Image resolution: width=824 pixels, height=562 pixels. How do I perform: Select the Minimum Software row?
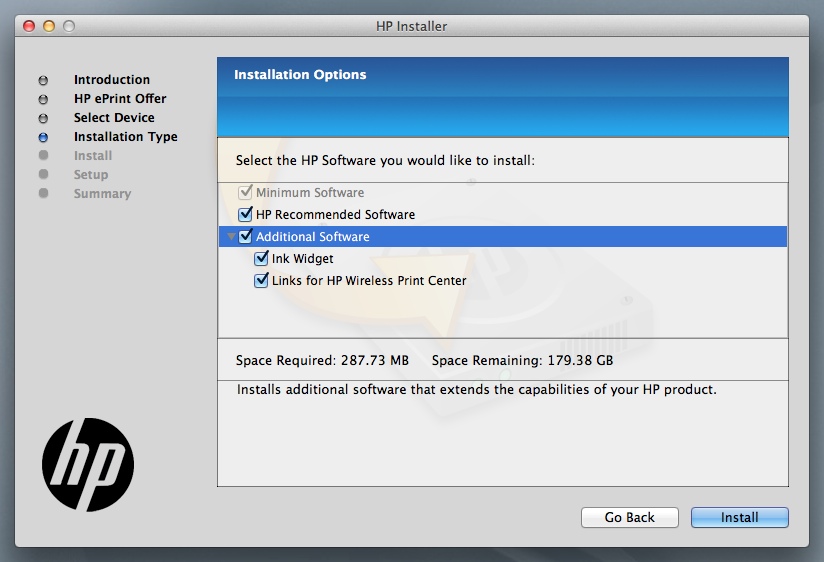[x=309, y=193]
